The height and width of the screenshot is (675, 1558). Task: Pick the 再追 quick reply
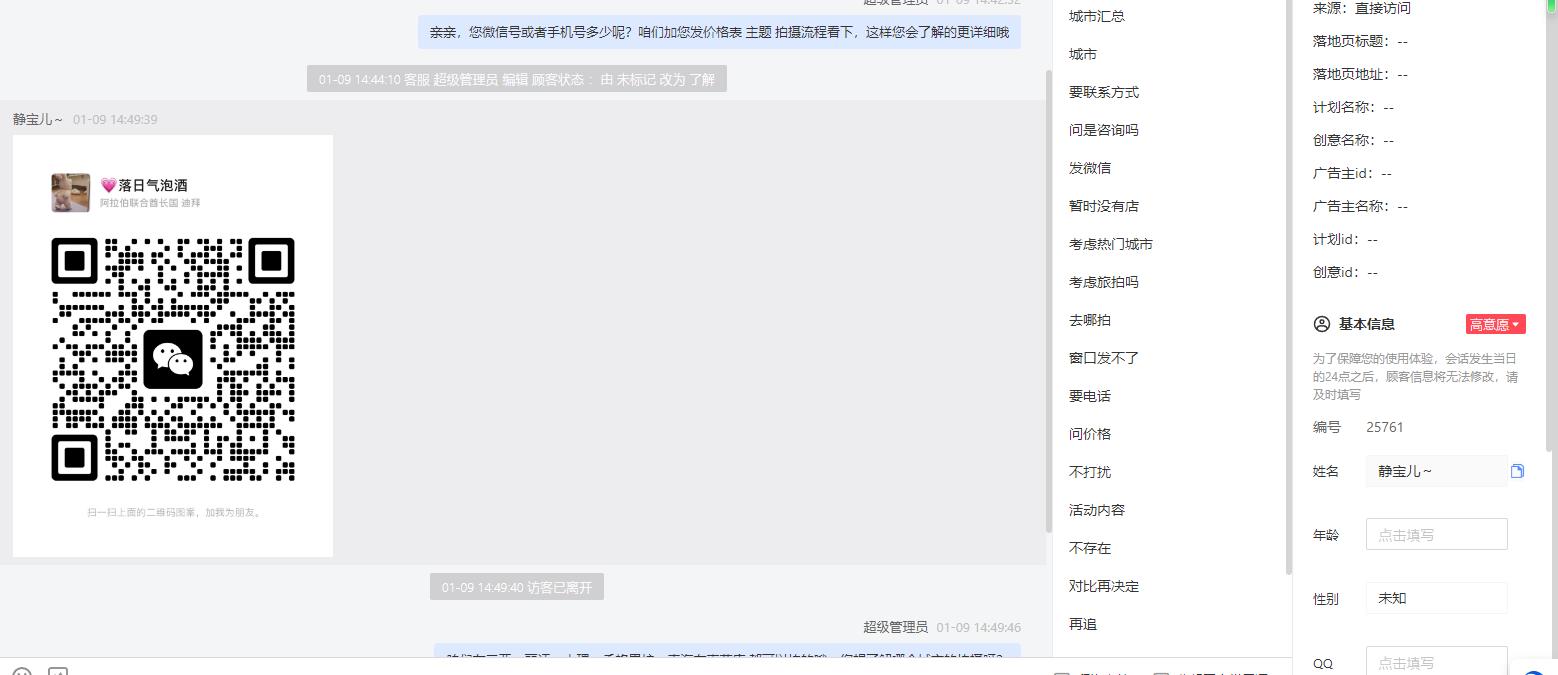[1083, 624]
